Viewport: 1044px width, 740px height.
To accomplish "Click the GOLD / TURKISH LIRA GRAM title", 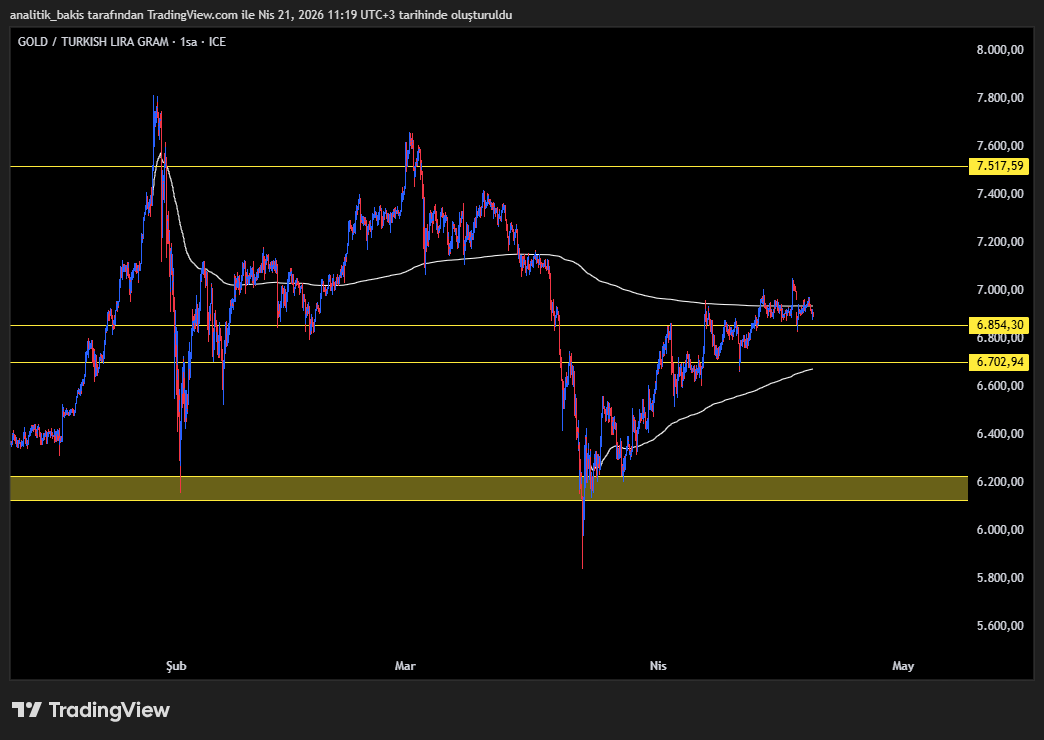I will 93,42.
